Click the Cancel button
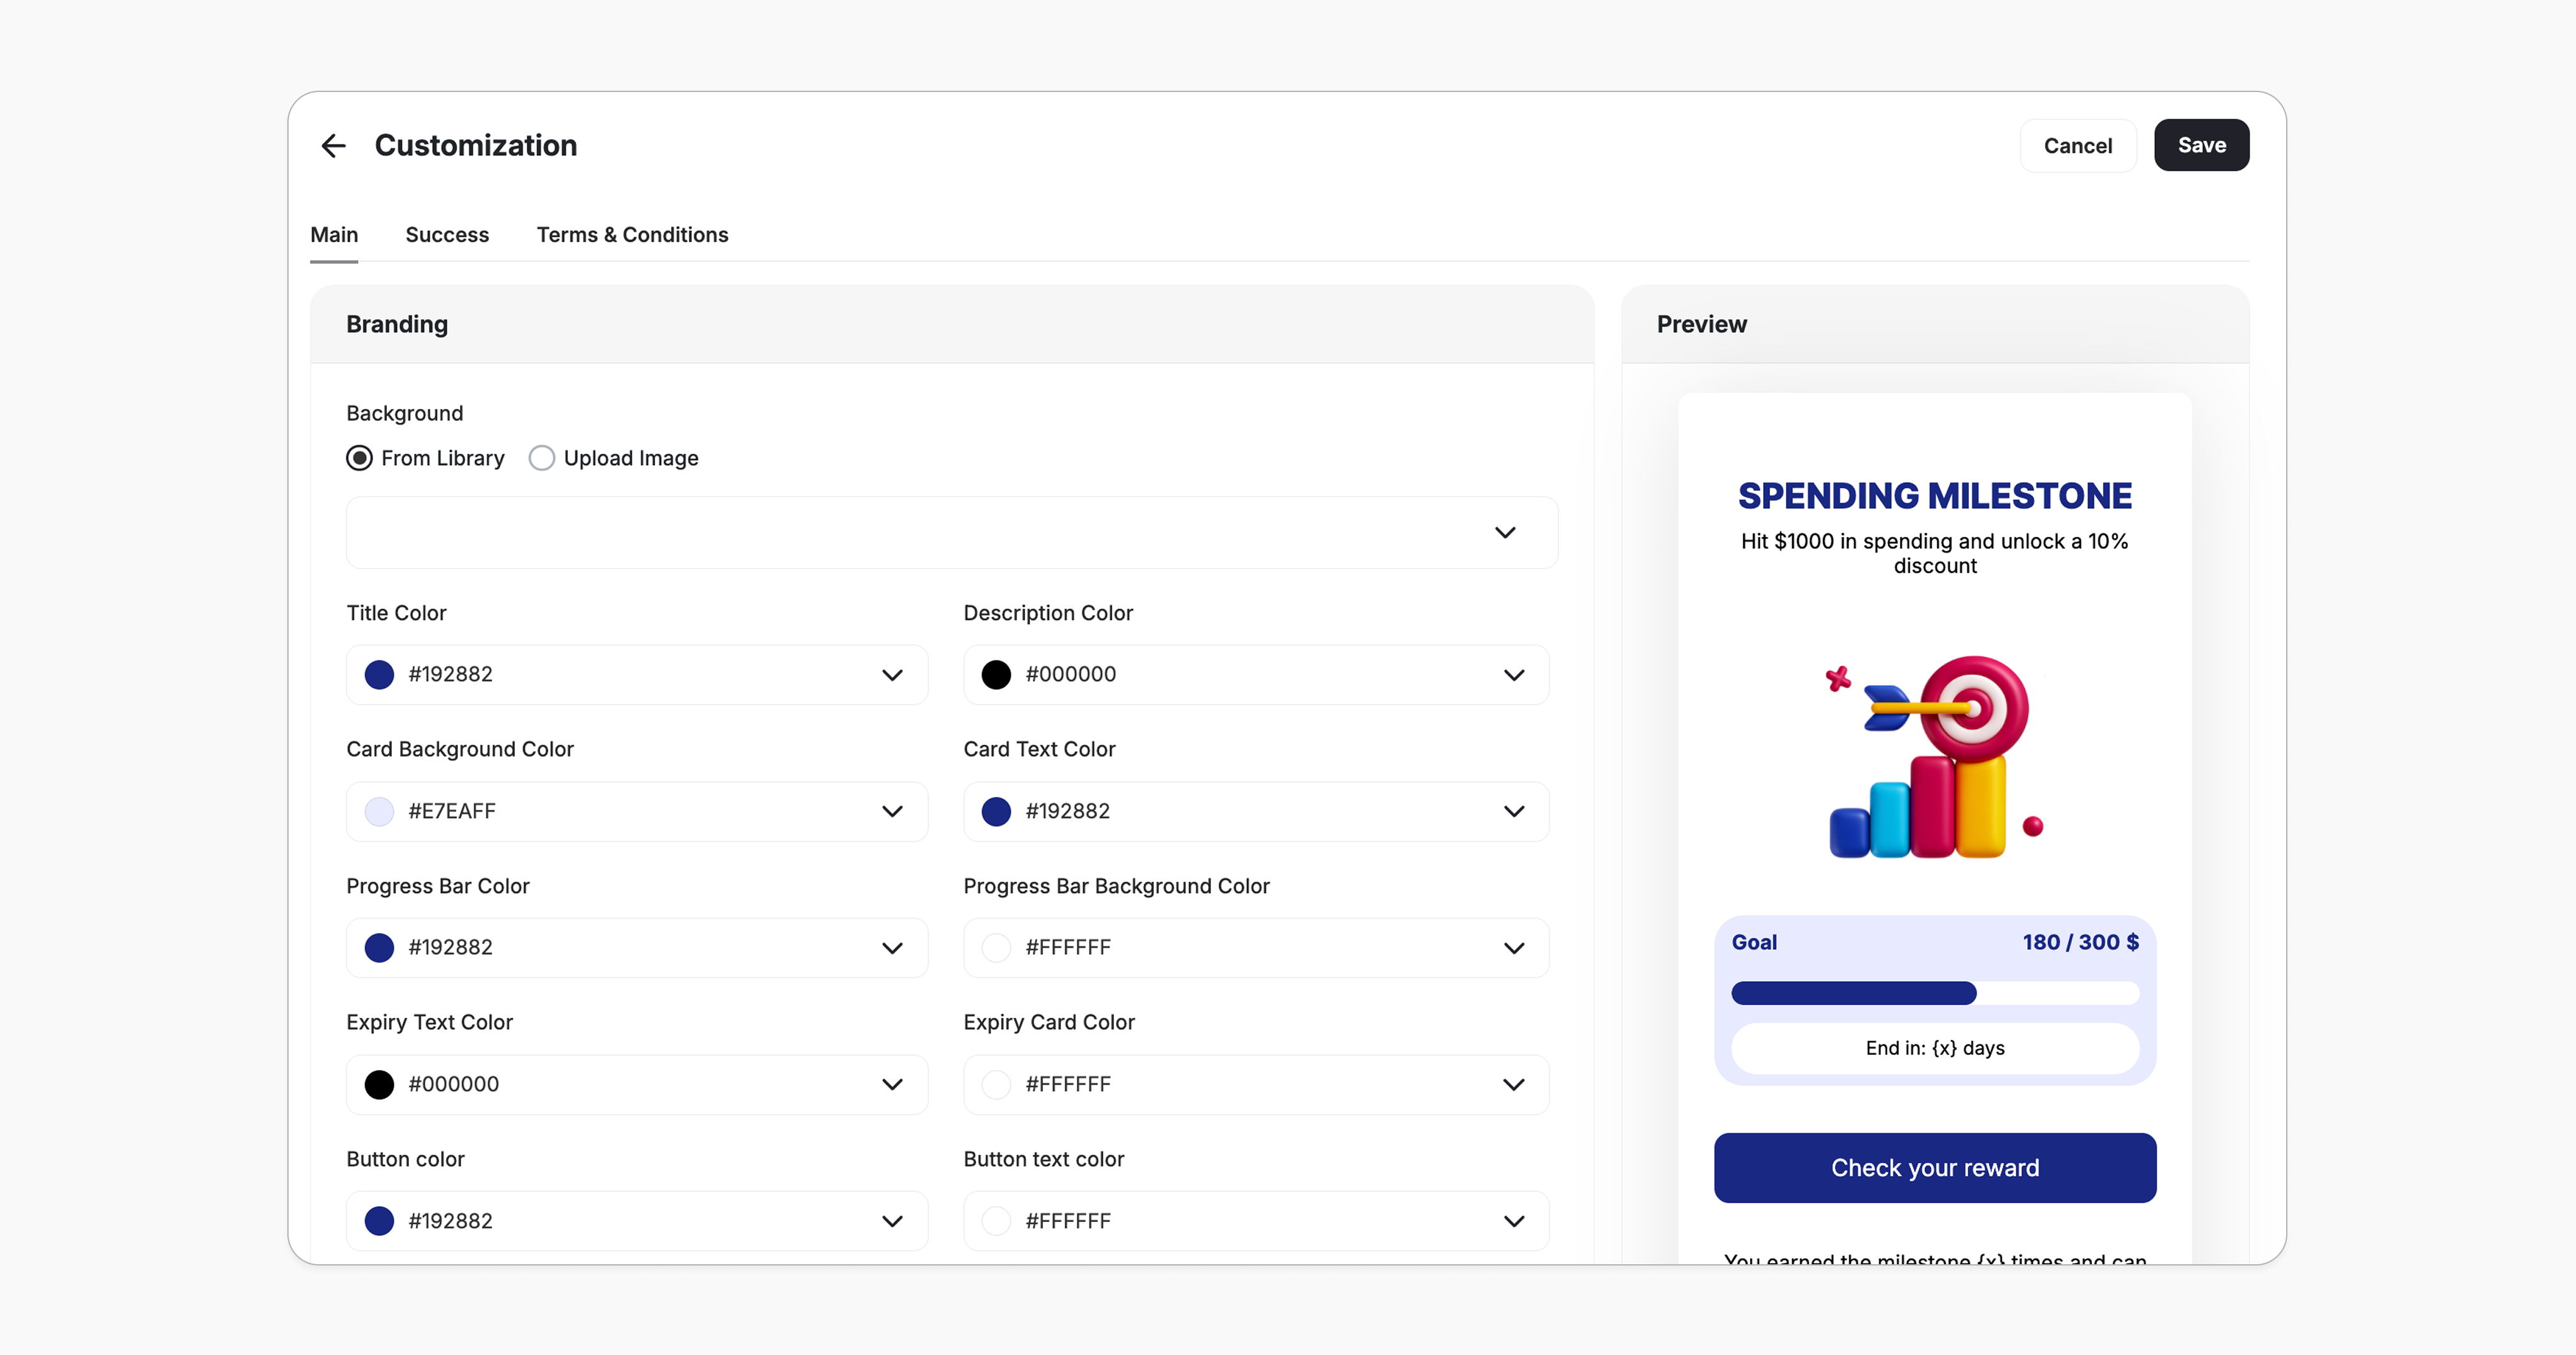The width and height of the screenshot is (2576, 1355). click(2077, 146)
